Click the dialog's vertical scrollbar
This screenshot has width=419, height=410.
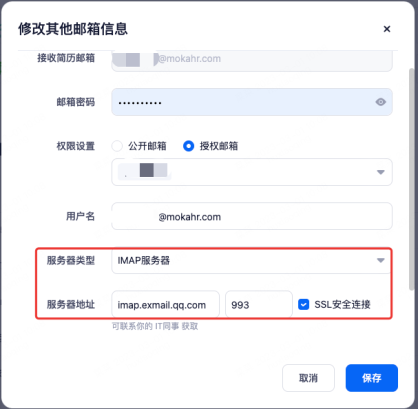pyautogui.click(x=412, y=179)
